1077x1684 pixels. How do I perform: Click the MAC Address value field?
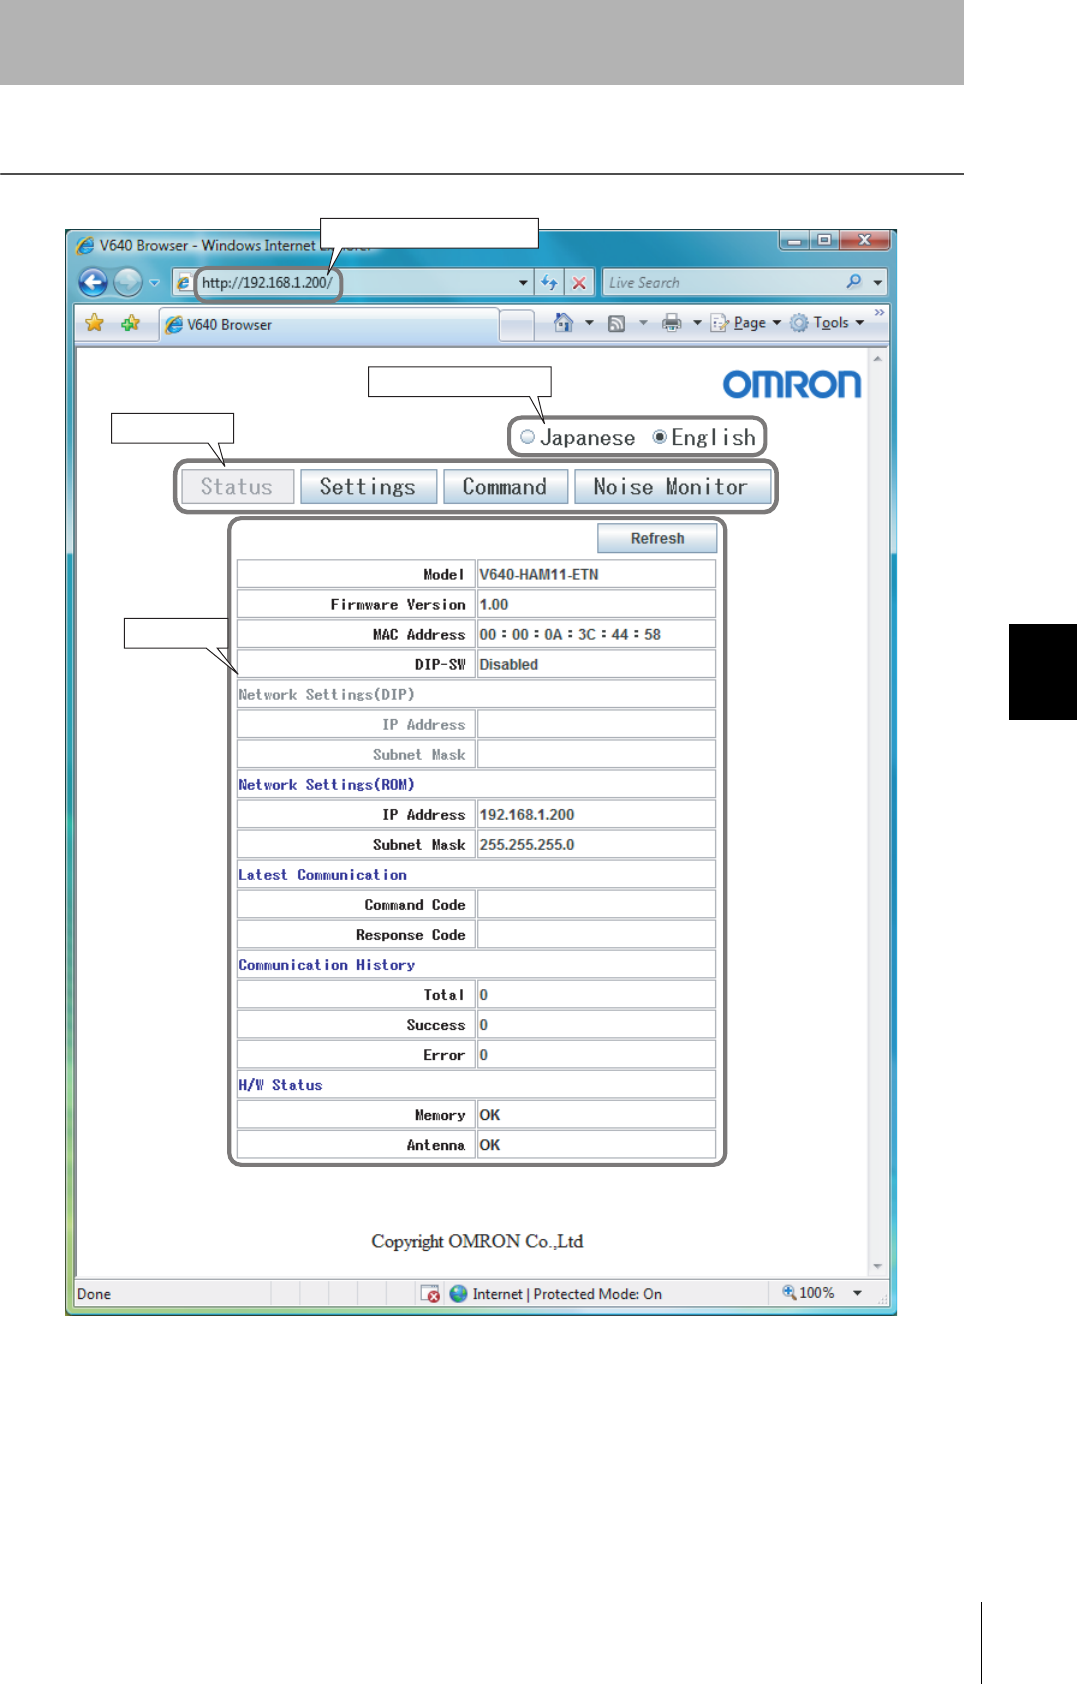click(x=596, y=634)
